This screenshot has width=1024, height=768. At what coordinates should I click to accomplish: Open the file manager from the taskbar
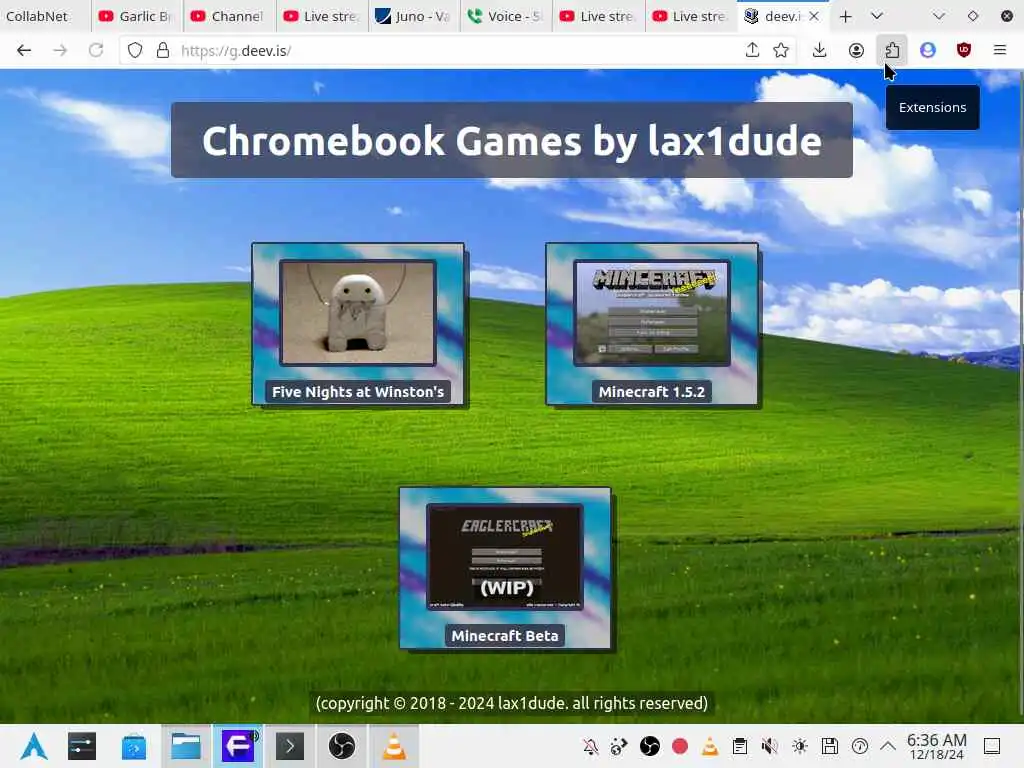coord(186,746)
